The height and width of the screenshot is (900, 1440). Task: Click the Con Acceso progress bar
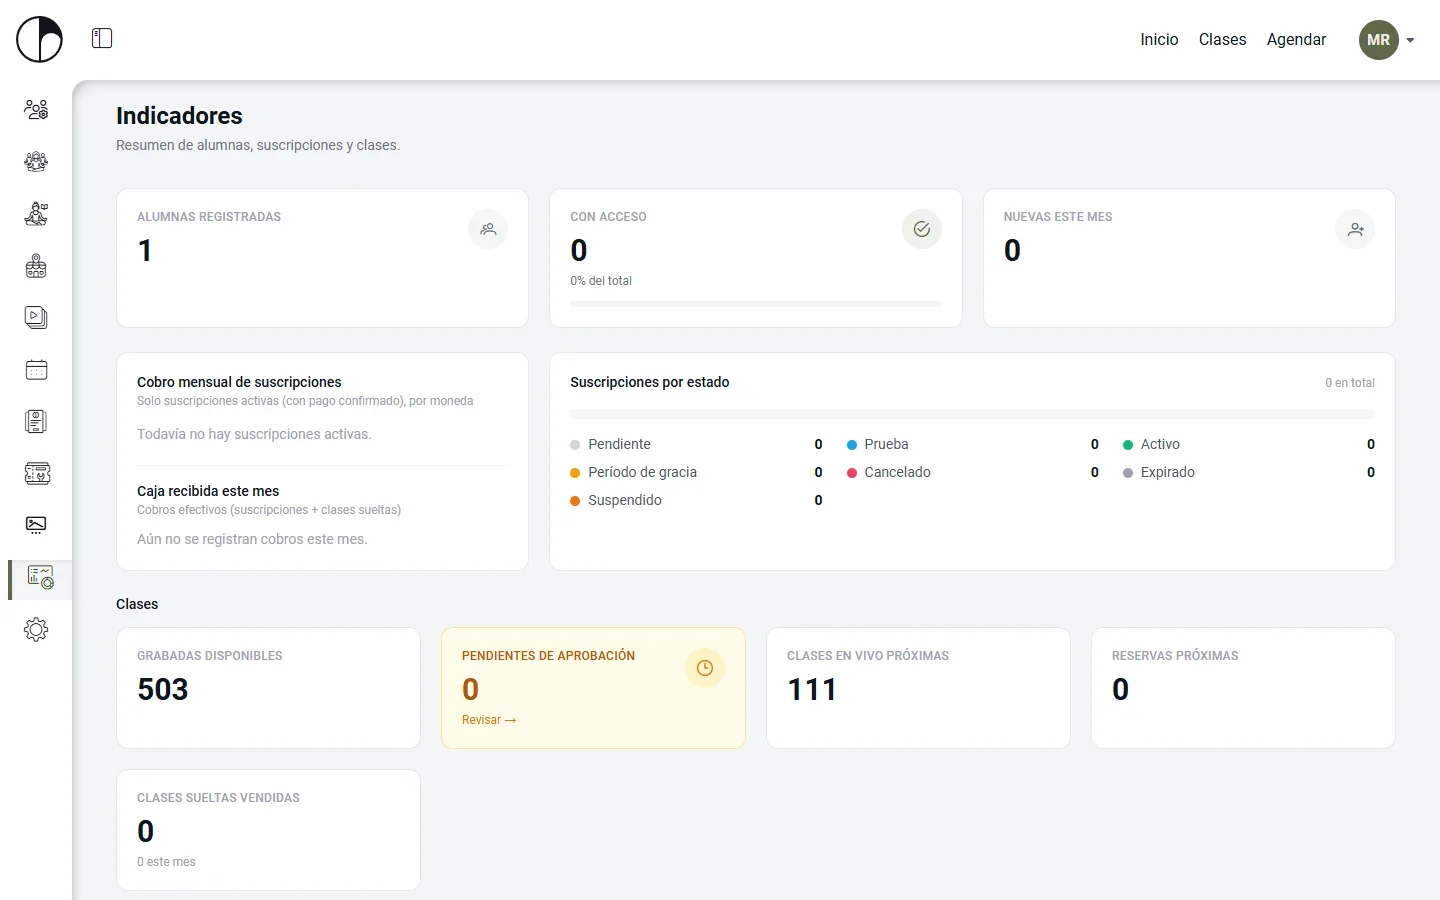click(756, 303)
